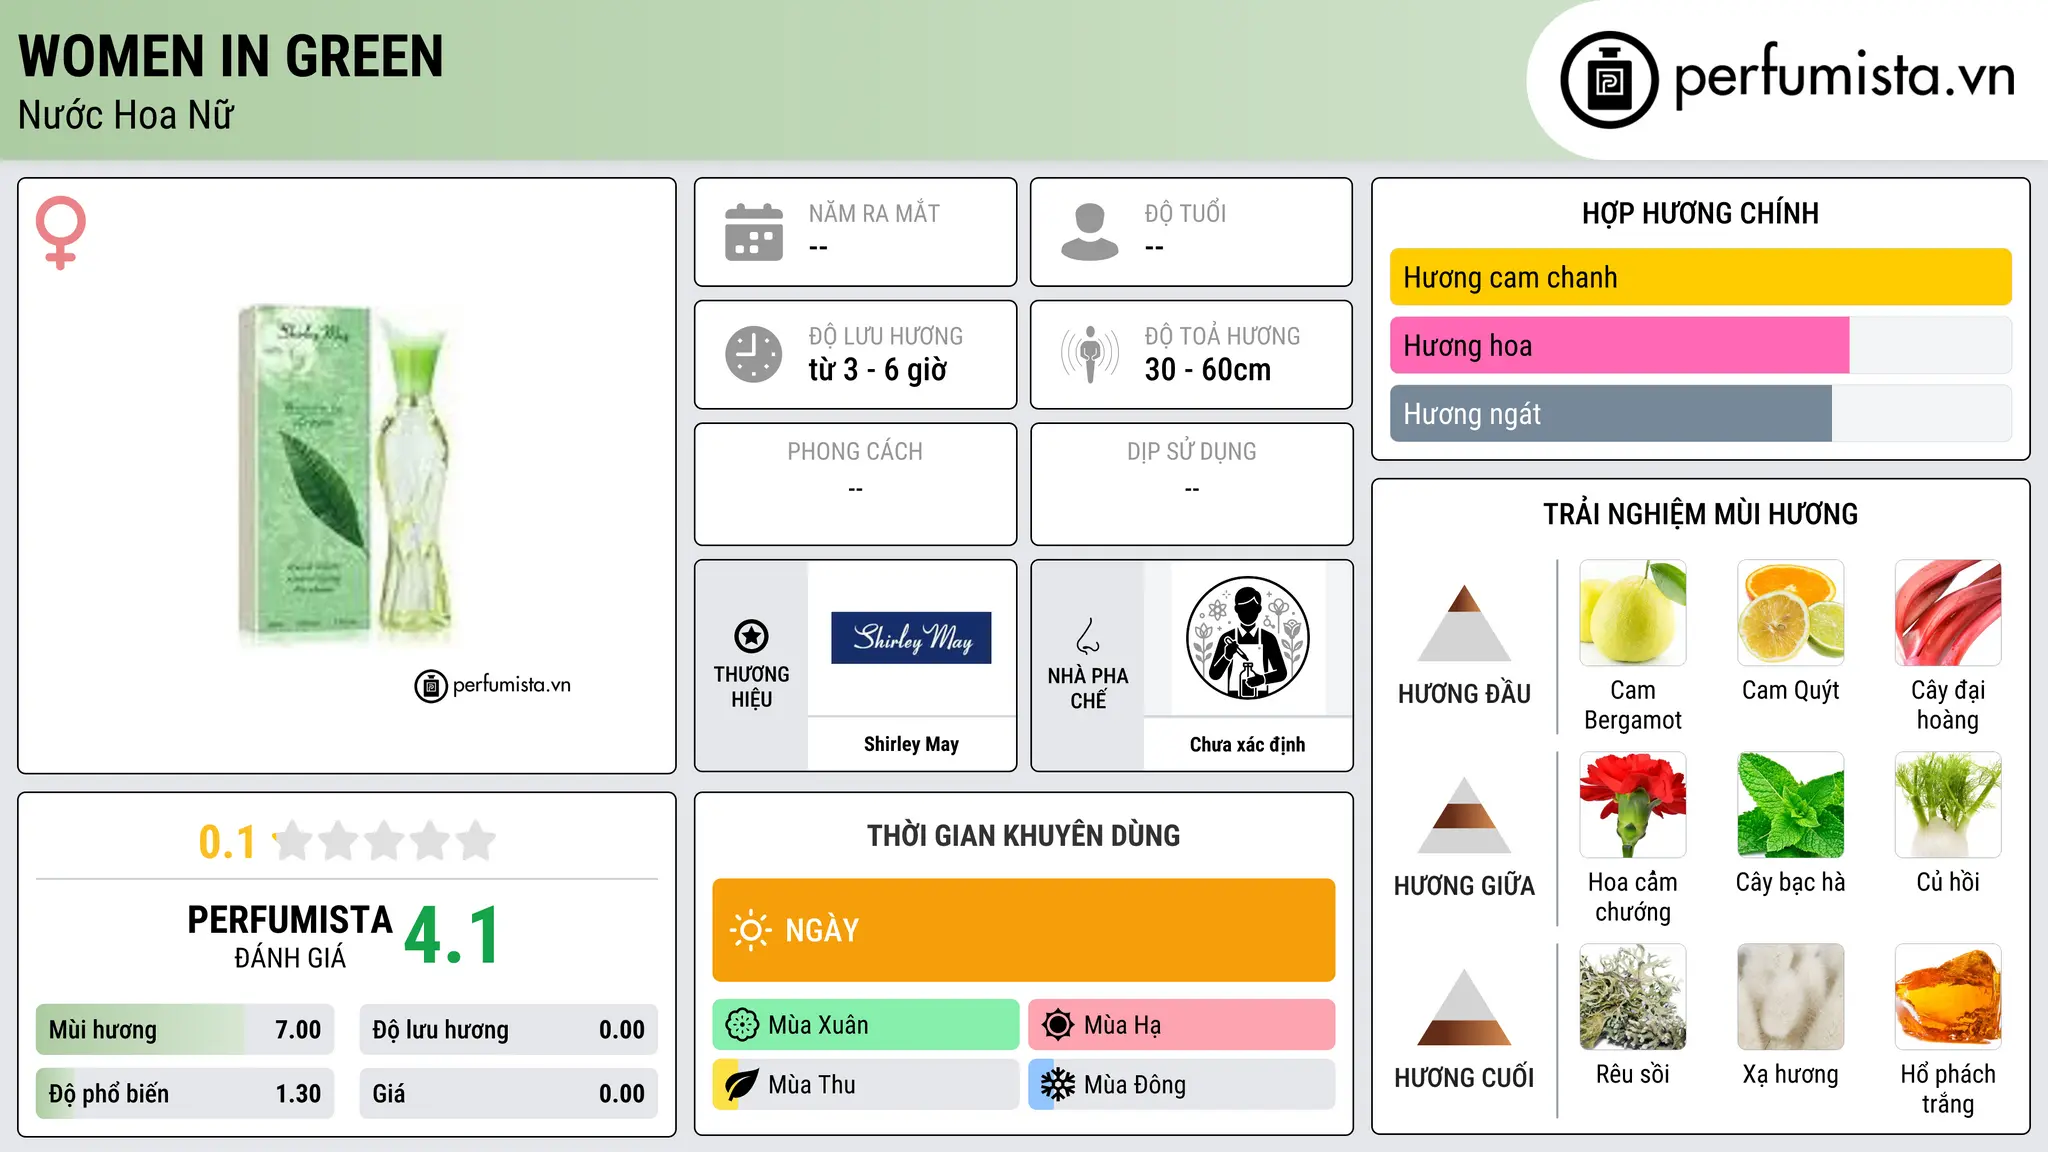Click the leaf icon for Mùa Thu
The width and height of the screenshot is (2048, 1152).
(x=742, y=1085)
